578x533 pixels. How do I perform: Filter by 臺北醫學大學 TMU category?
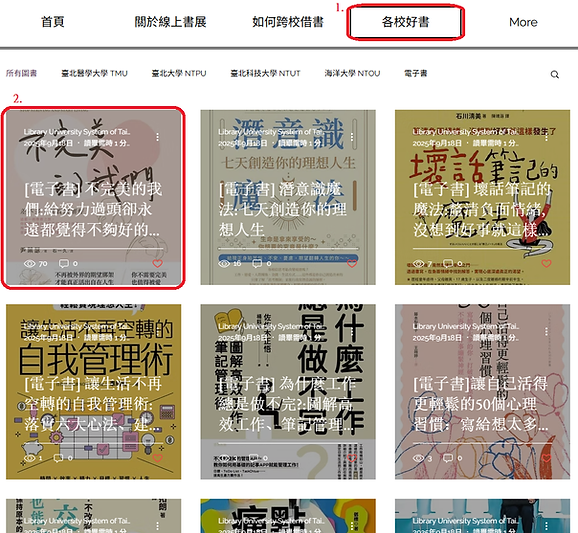coord(94,73)
